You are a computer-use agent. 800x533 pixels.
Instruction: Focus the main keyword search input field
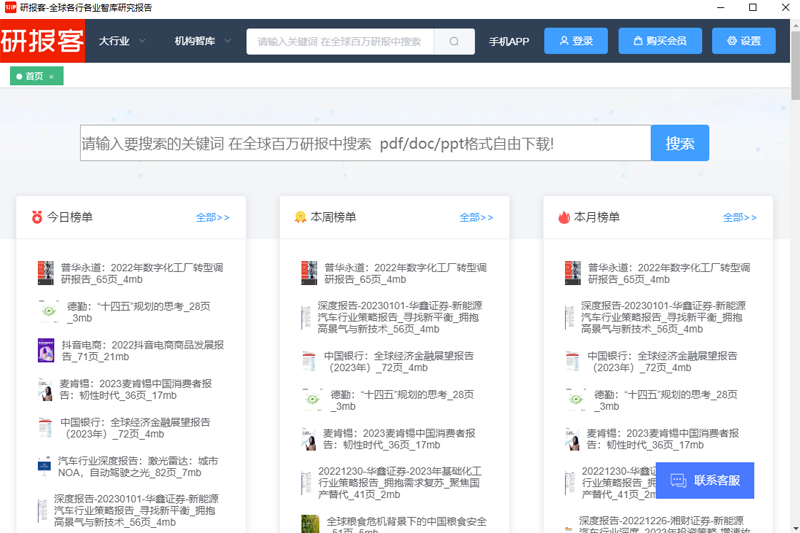point(365,143)
